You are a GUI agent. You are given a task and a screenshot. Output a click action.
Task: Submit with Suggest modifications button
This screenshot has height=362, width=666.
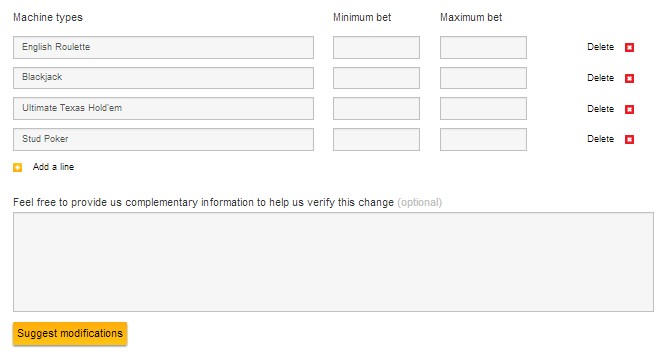70,334
